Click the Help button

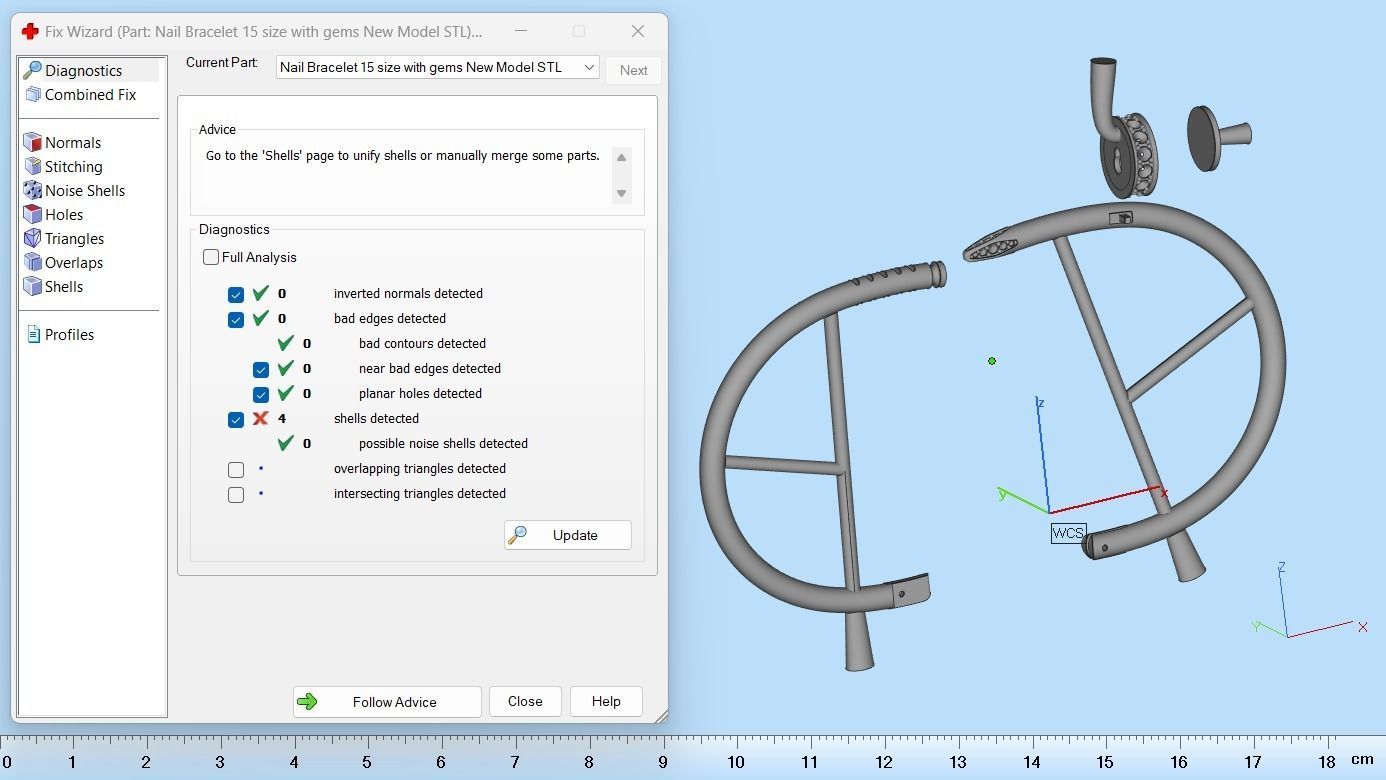pyautogui.click(x=606, y=702)
